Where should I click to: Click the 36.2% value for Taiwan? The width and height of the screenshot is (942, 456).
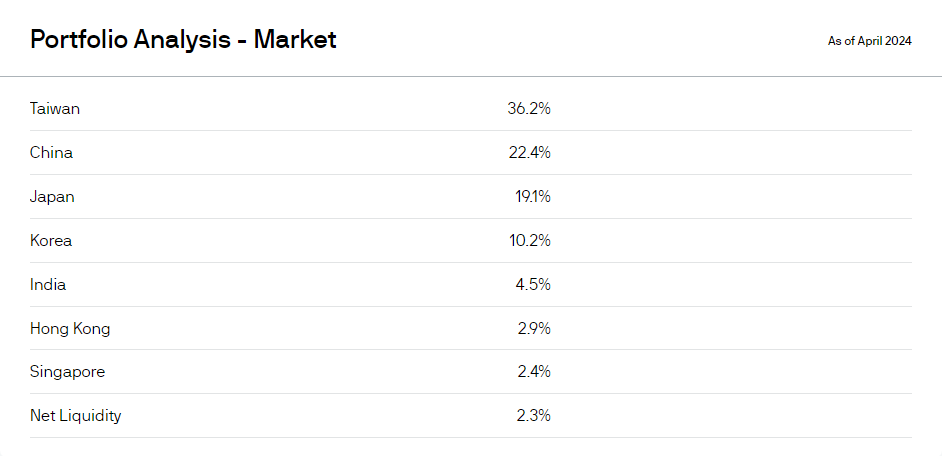(x=529, y=109)
